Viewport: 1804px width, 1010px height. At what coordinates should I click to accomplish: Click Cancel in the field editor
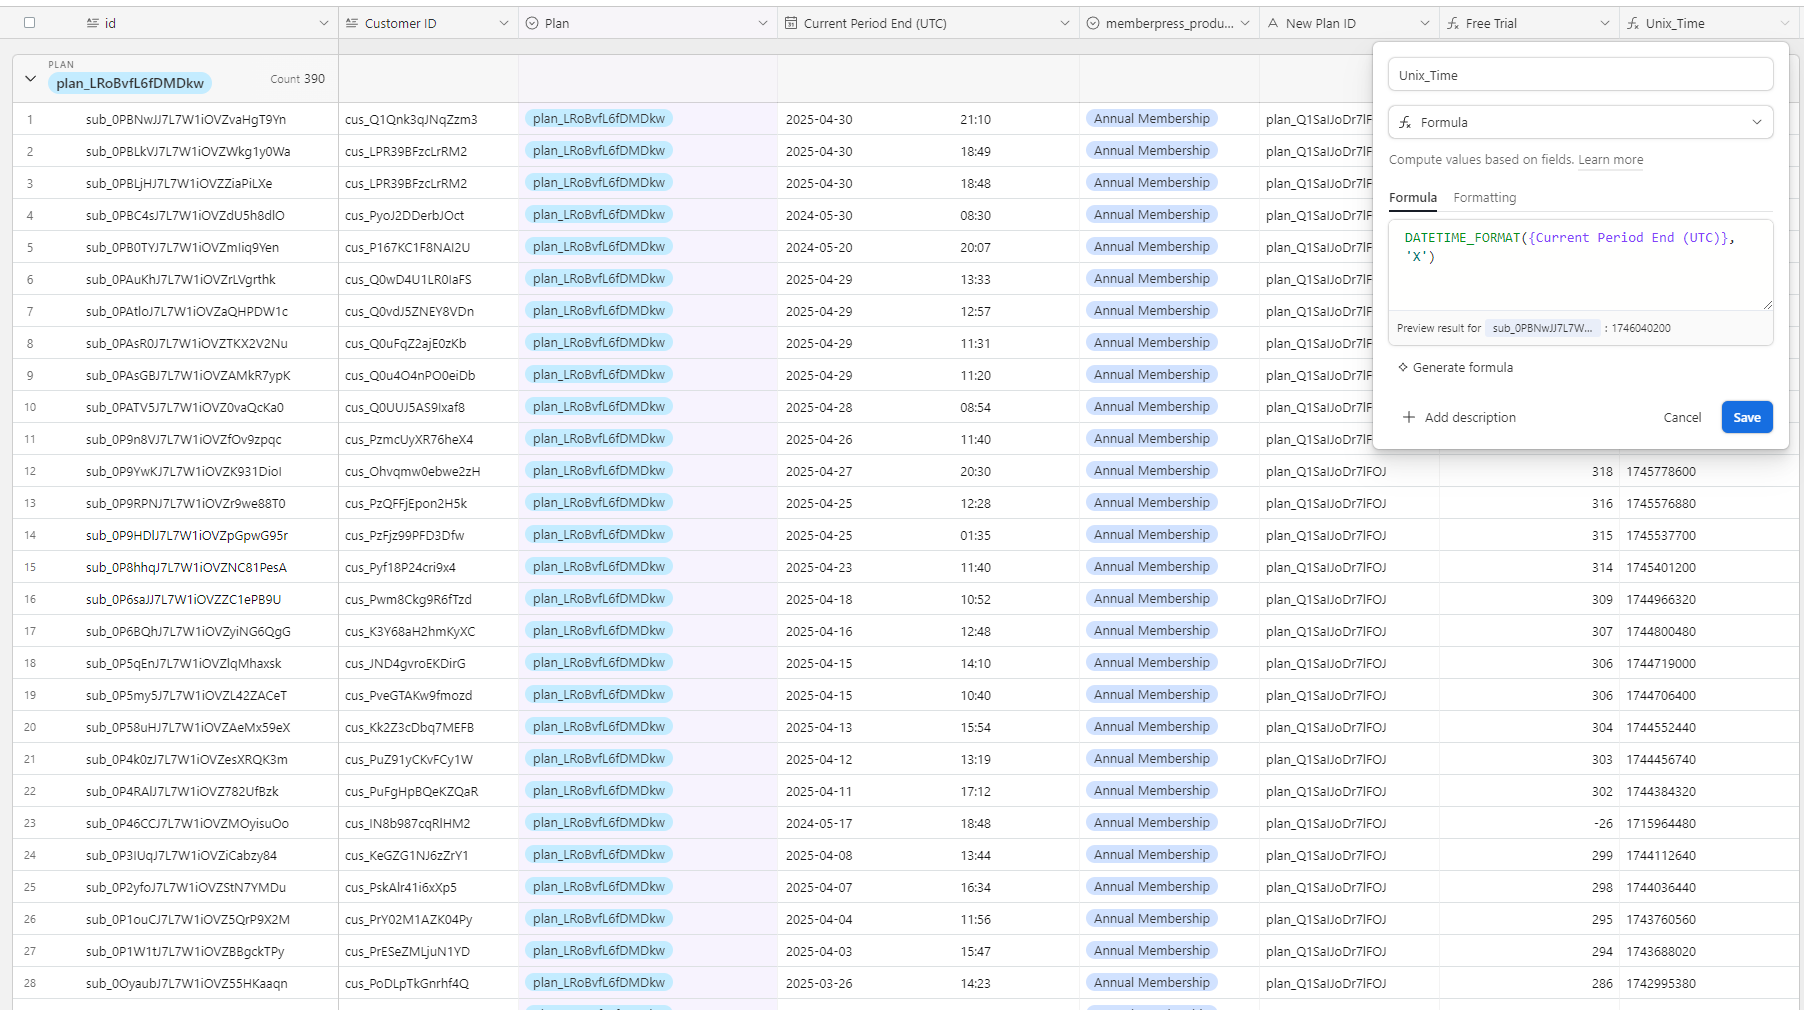[x=1682, y=418]
